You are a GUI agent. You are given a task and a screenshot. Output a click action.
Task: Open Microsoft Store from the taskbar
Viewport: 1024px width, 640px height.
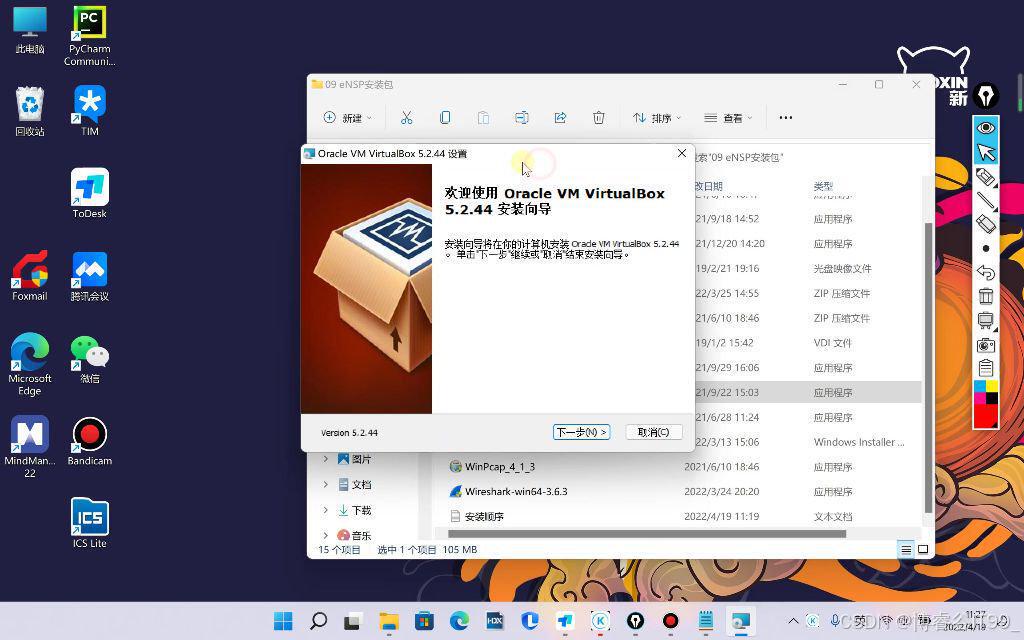(x=424, y=621)
